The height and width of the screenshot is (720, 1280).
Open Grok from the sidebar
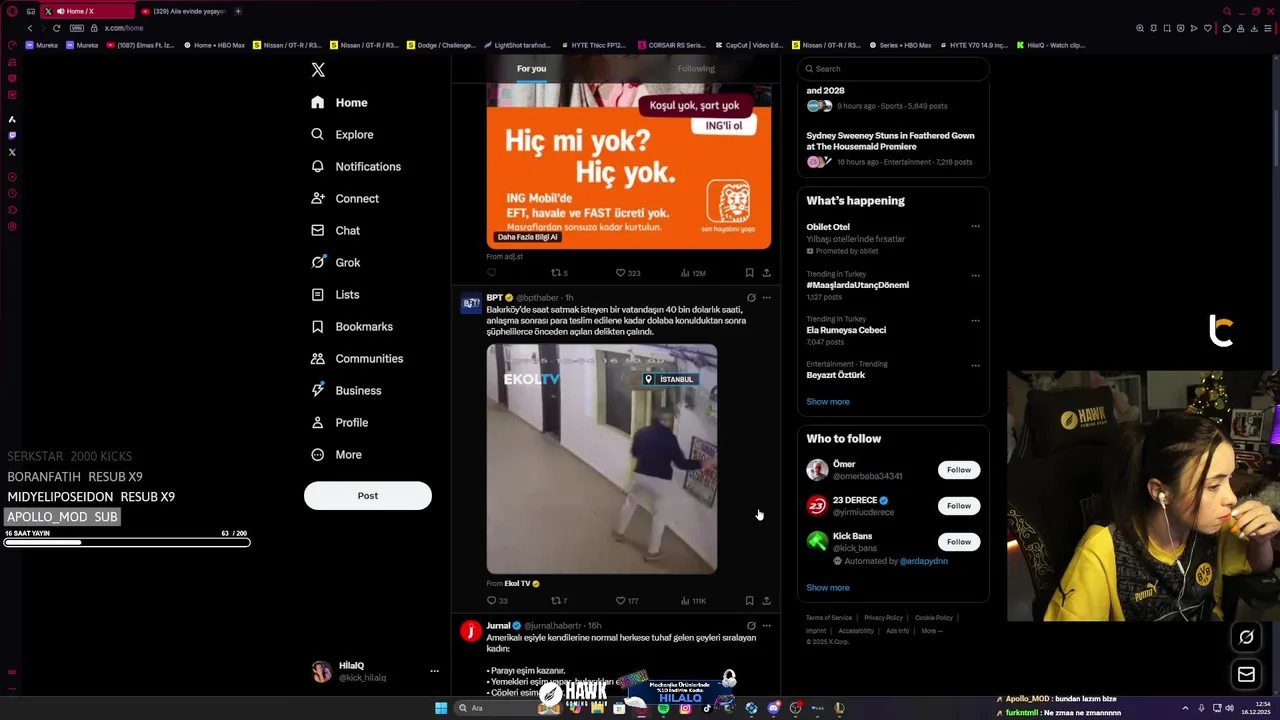(x=335, y=263)
